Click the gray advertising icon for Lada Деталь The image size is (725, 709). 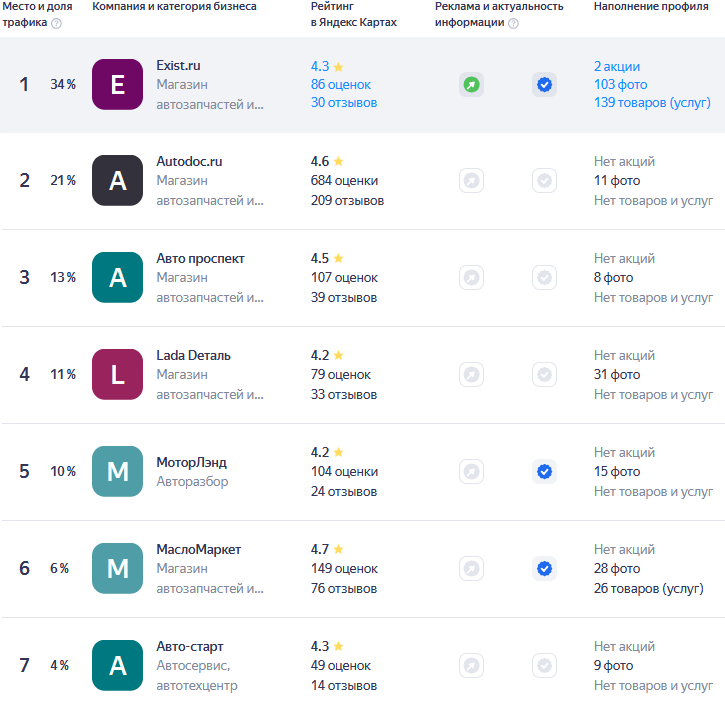click(471, 374)
